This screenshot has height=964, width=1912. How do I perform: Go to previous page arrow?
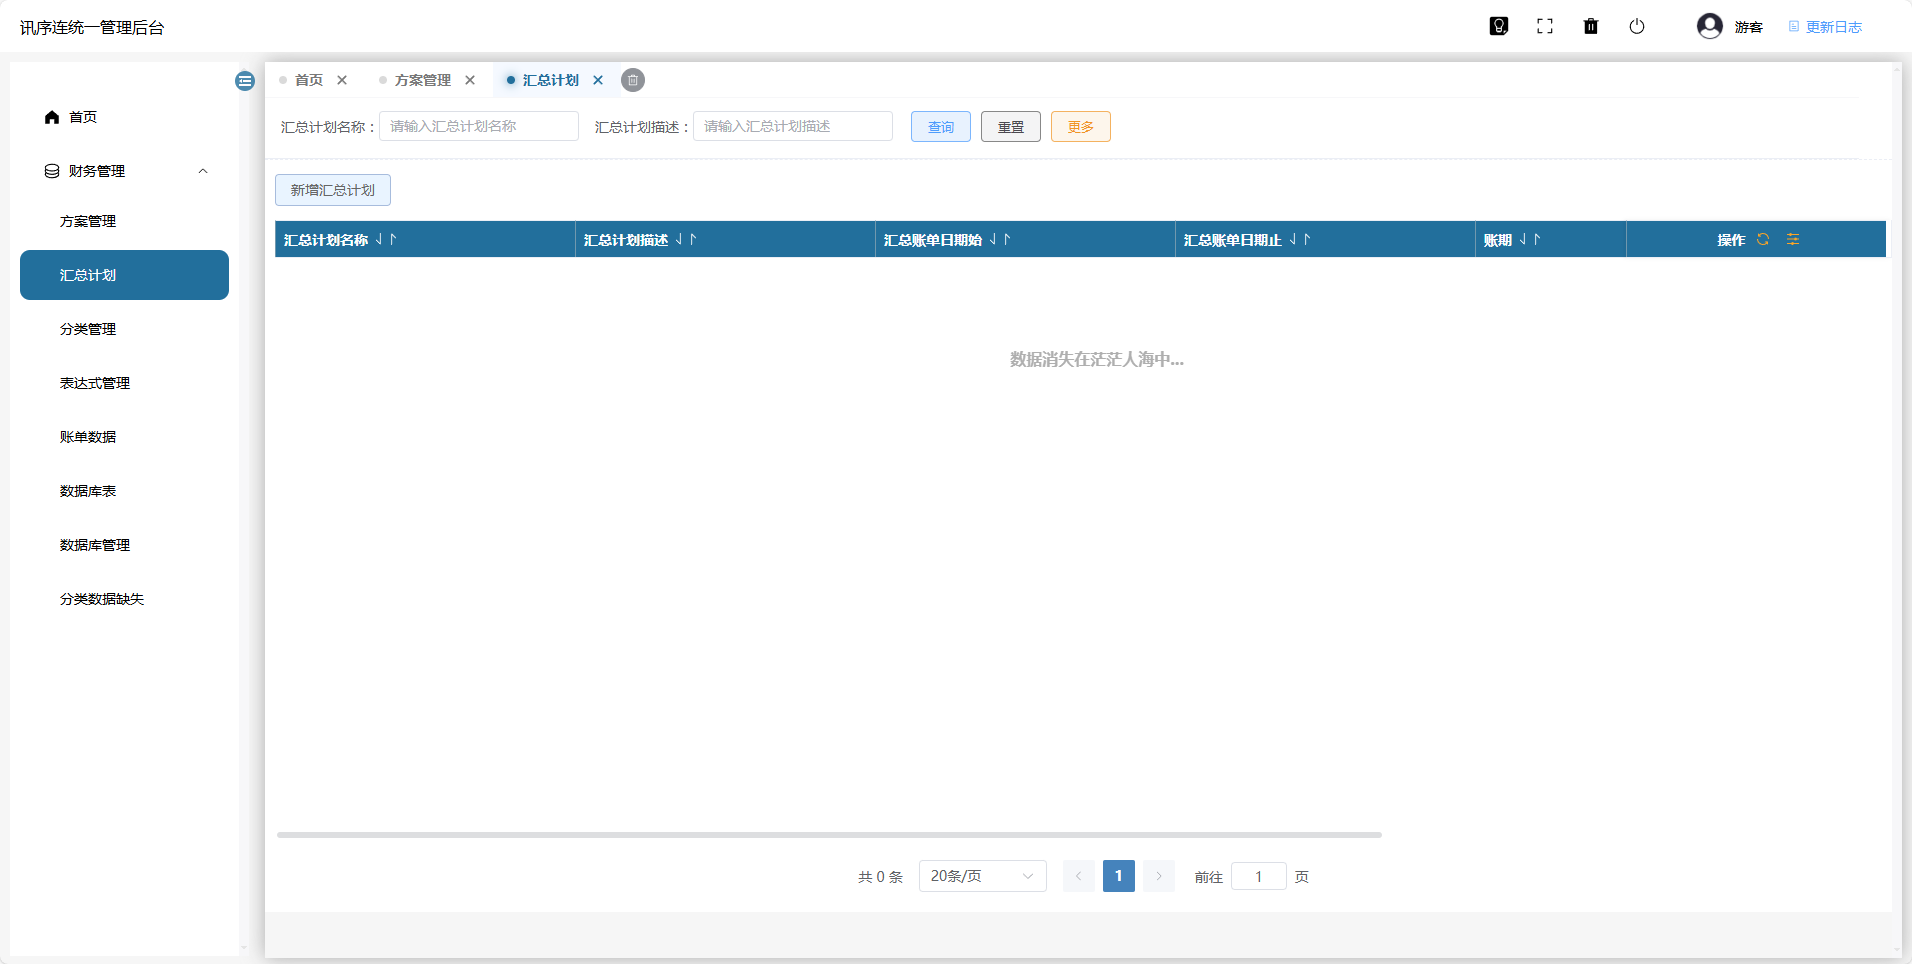click(x=1078, y=876)
